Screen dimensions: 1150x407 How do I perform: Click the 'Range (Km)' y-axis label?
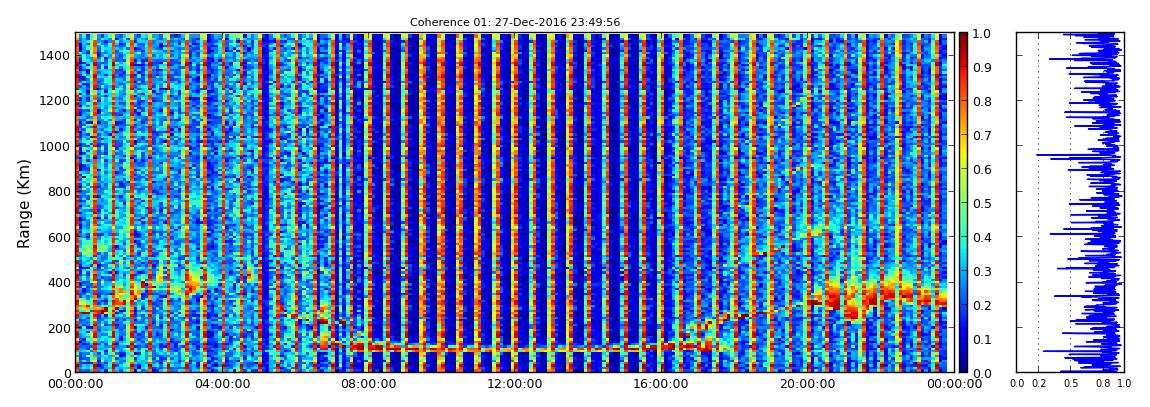coord(24,202)
